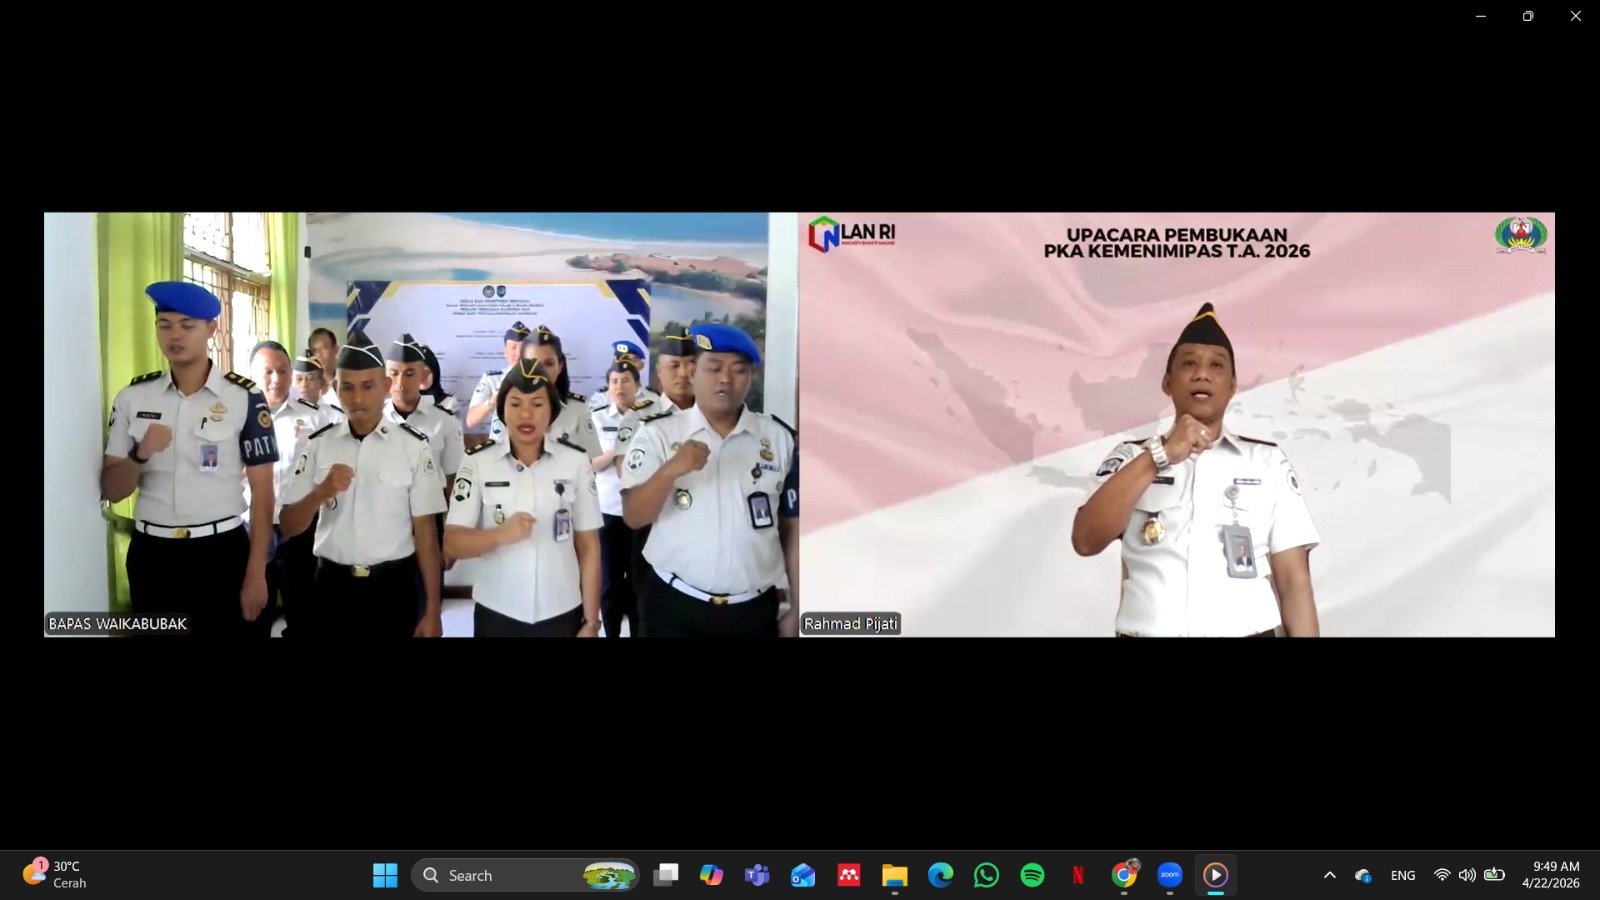Open Microsoft Teams in the taskbar
This screenshot has width=1600, height=900.
(757, 875)
